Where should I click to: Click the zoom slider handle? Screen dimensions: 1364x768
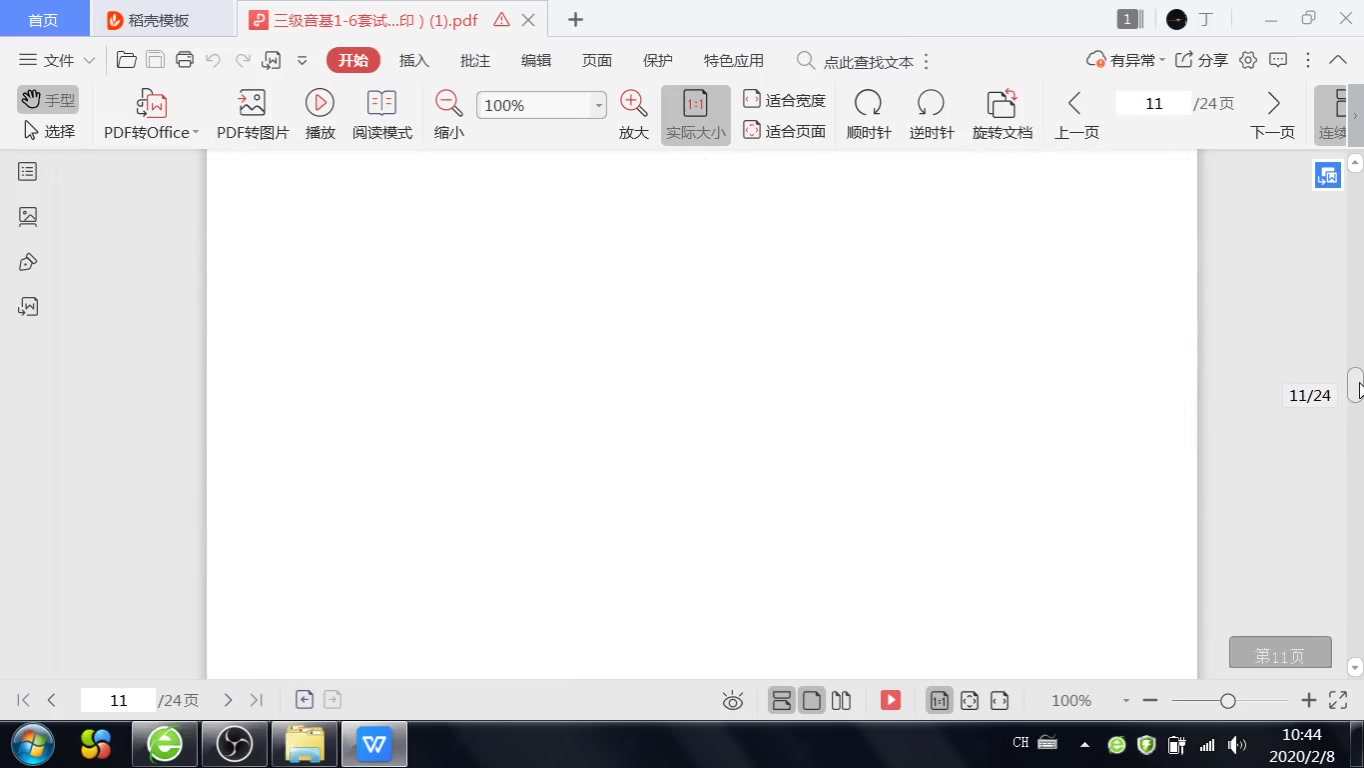point(1228,701)
